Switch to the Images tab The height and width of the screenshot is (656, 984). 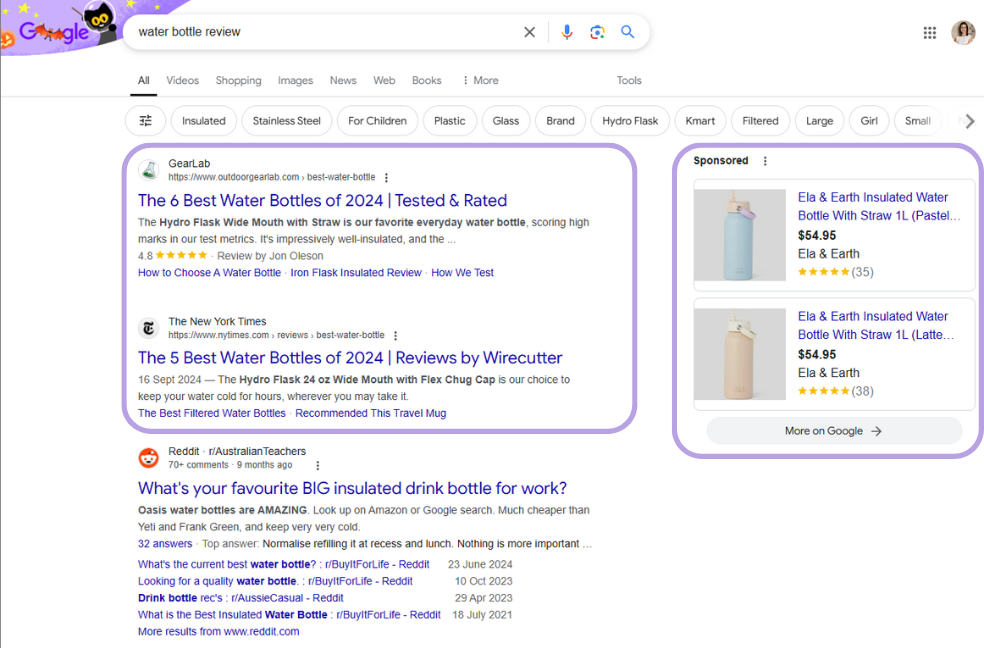tap(295, 80)
